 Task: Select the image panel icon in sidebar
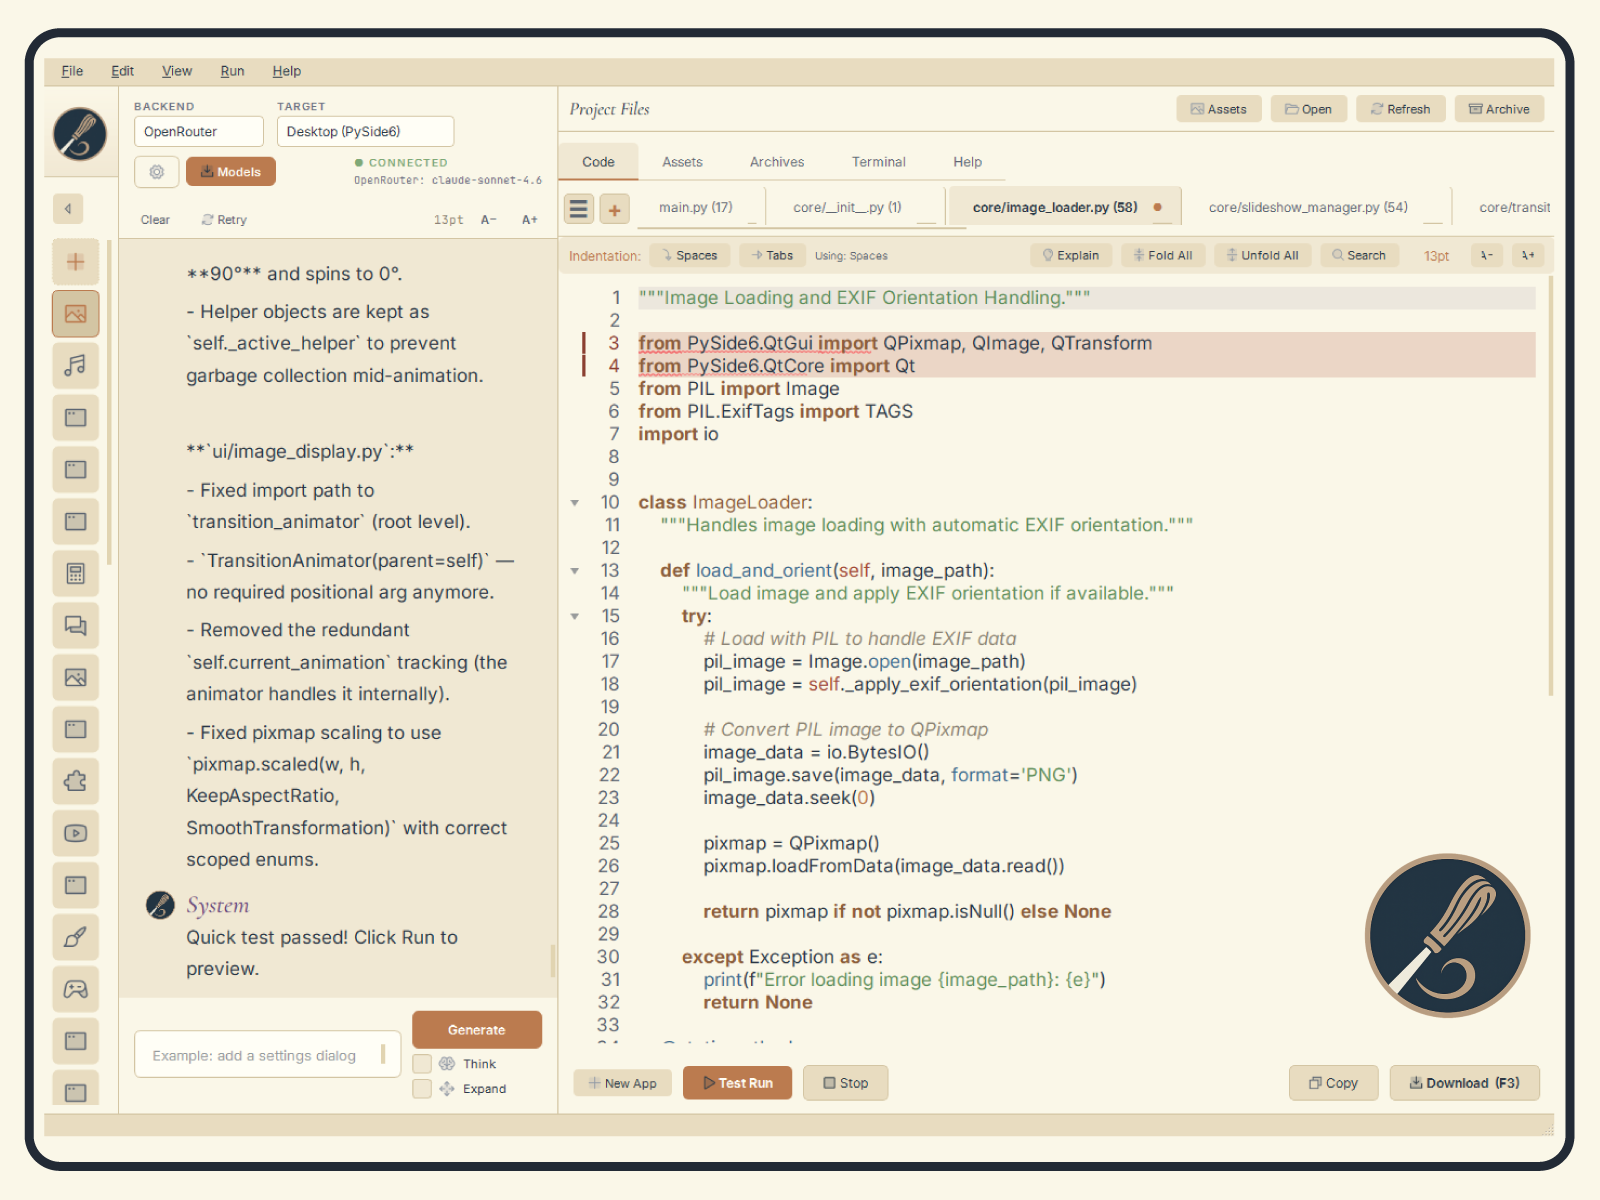click(x=76, y=313)
